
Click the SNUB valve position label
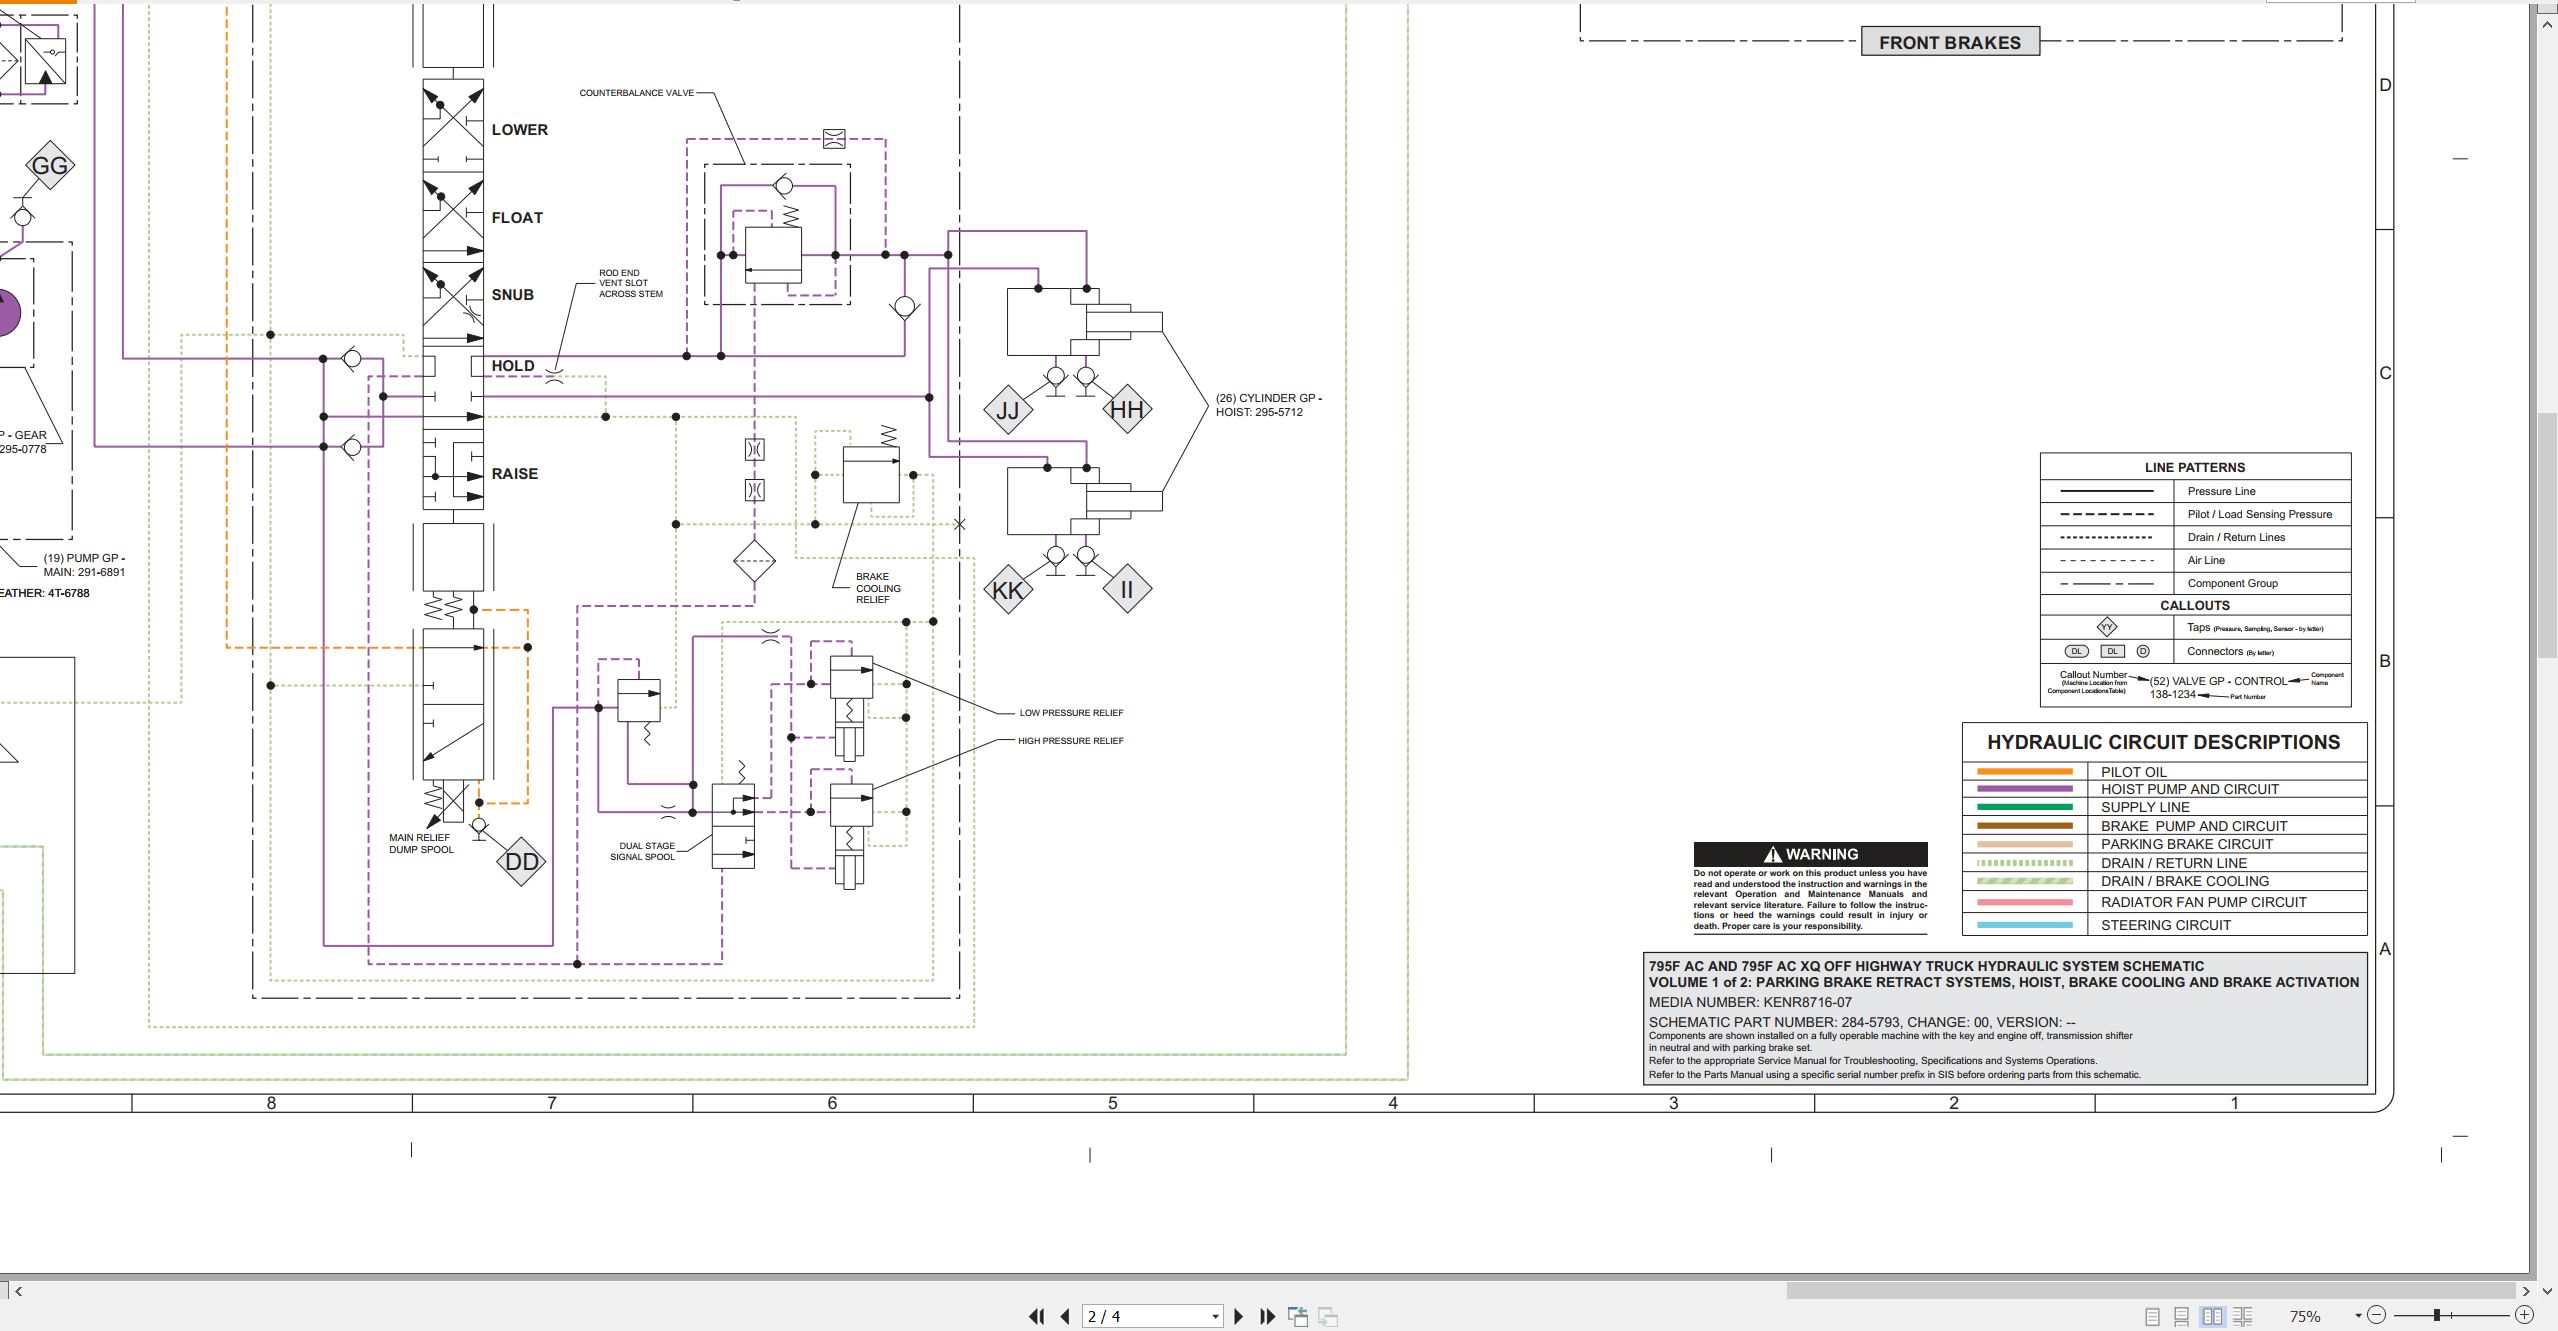tap(513, 295)
